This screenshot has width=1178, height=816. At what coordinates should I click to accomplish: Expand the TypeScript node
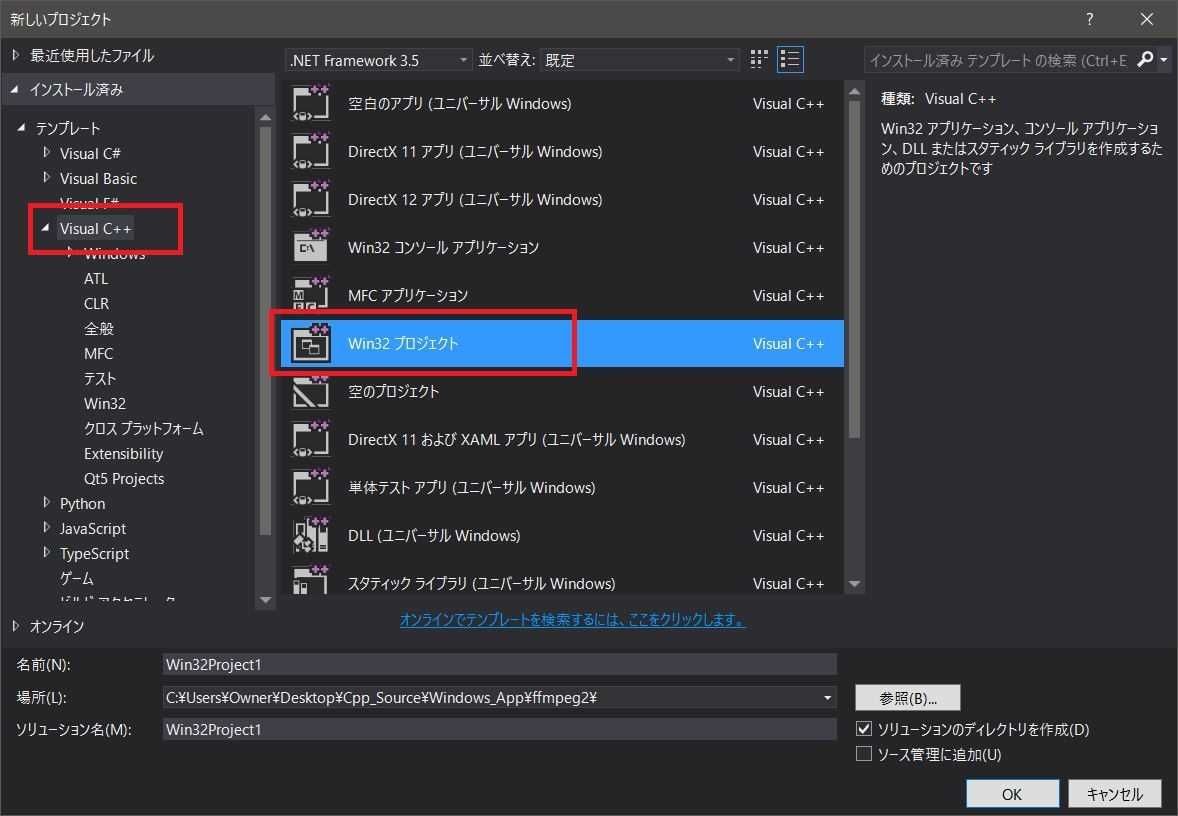pos(47,553)
